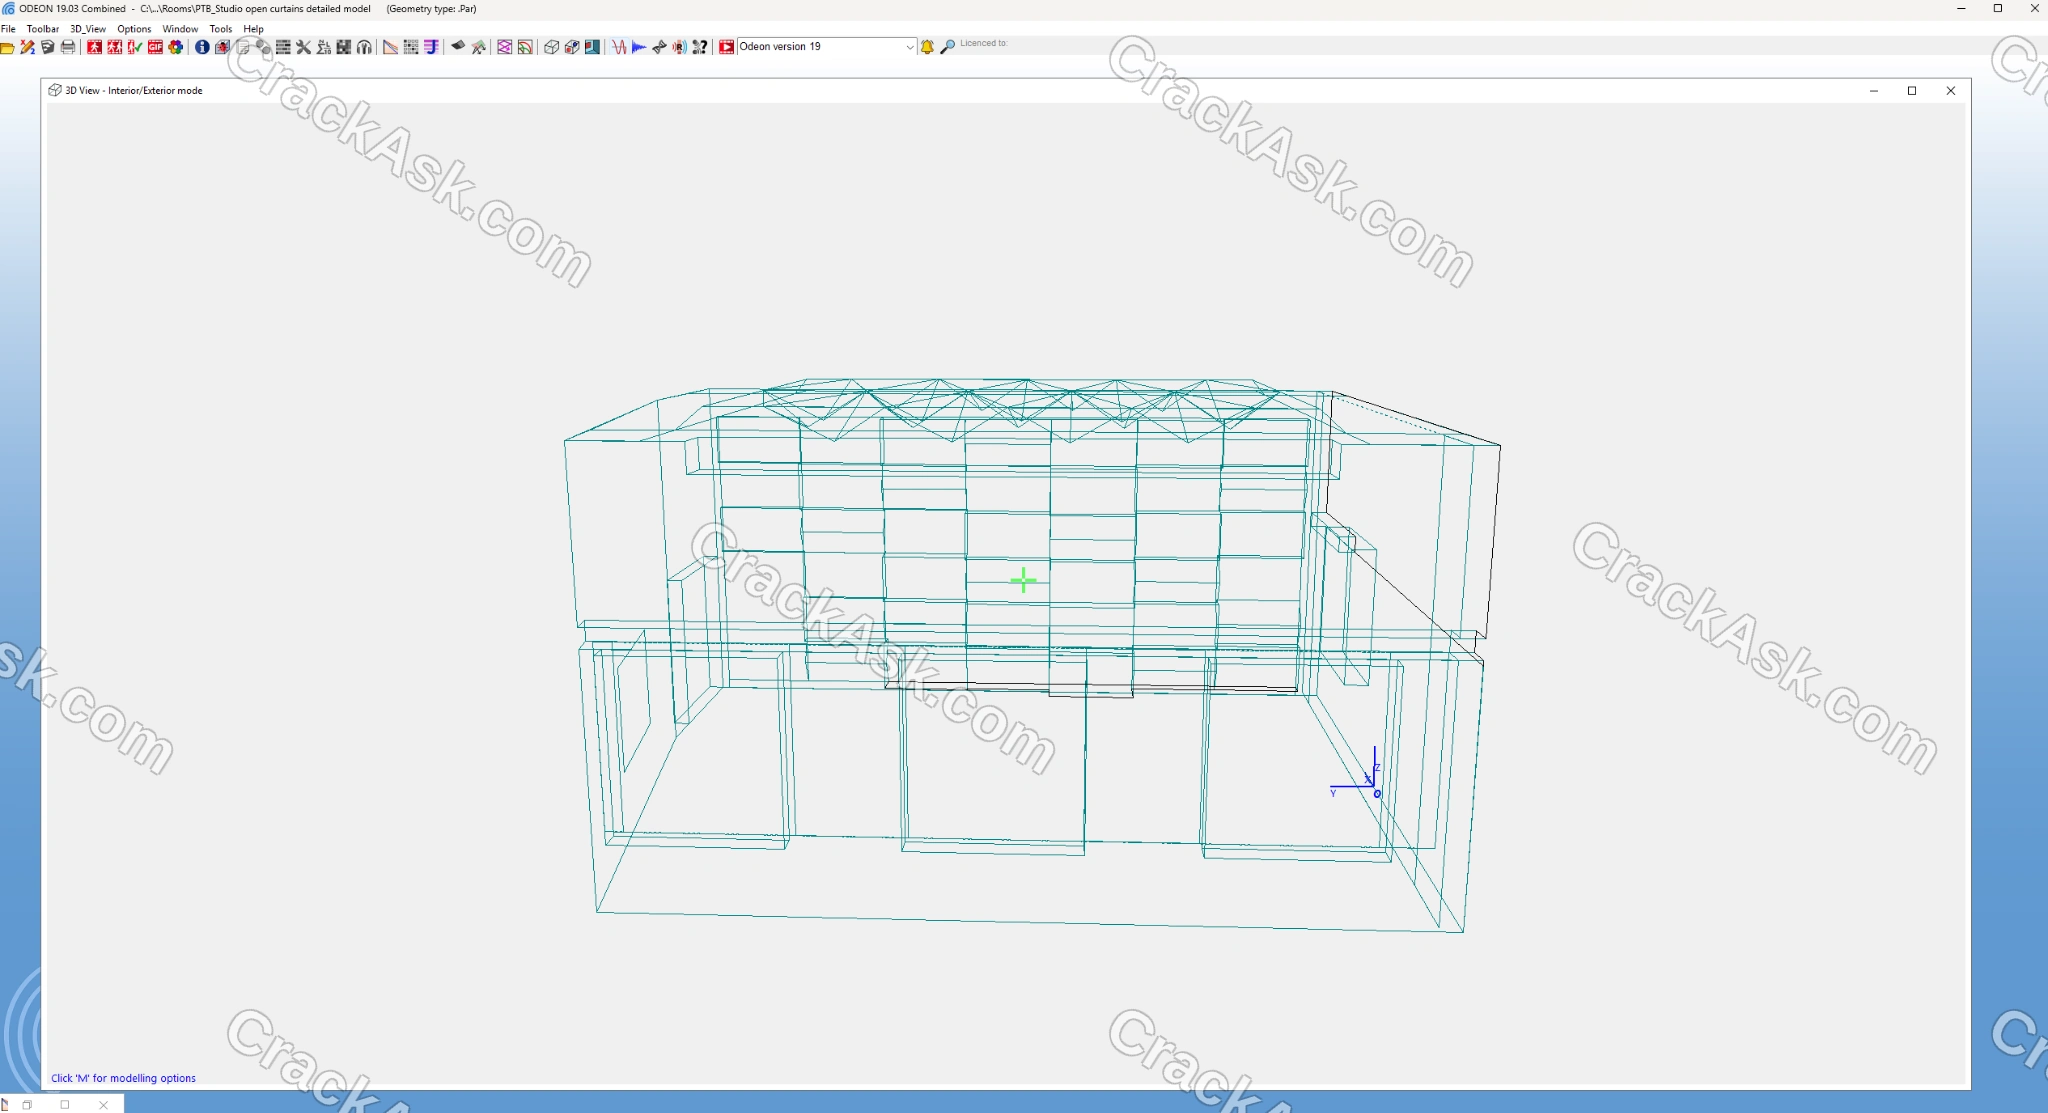Viewport: 2048px width, 1113px height.
Task: Click the pencil edit icon in toolbar
Action: [27, 47]
